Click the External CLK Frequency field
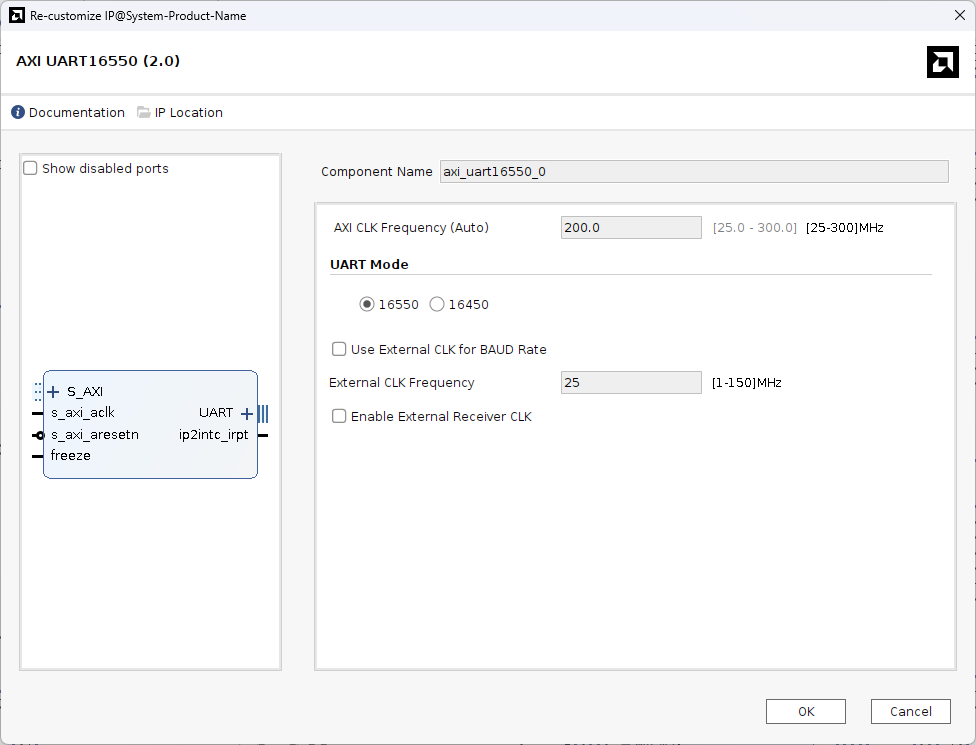Image resolution: width=976 pixels, height=745 pixels. pos(631,383)
